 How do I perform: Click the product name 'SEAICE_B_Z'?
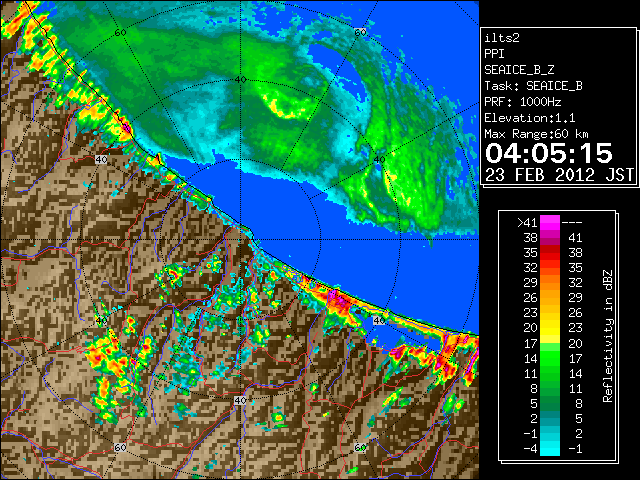[519, 70]
